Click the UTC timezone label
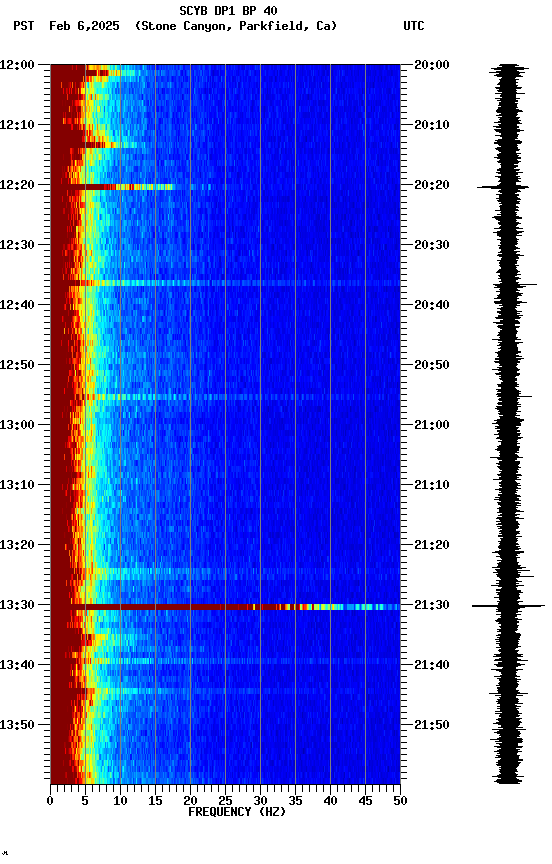 pyautogui.click(x=414, y=26)
